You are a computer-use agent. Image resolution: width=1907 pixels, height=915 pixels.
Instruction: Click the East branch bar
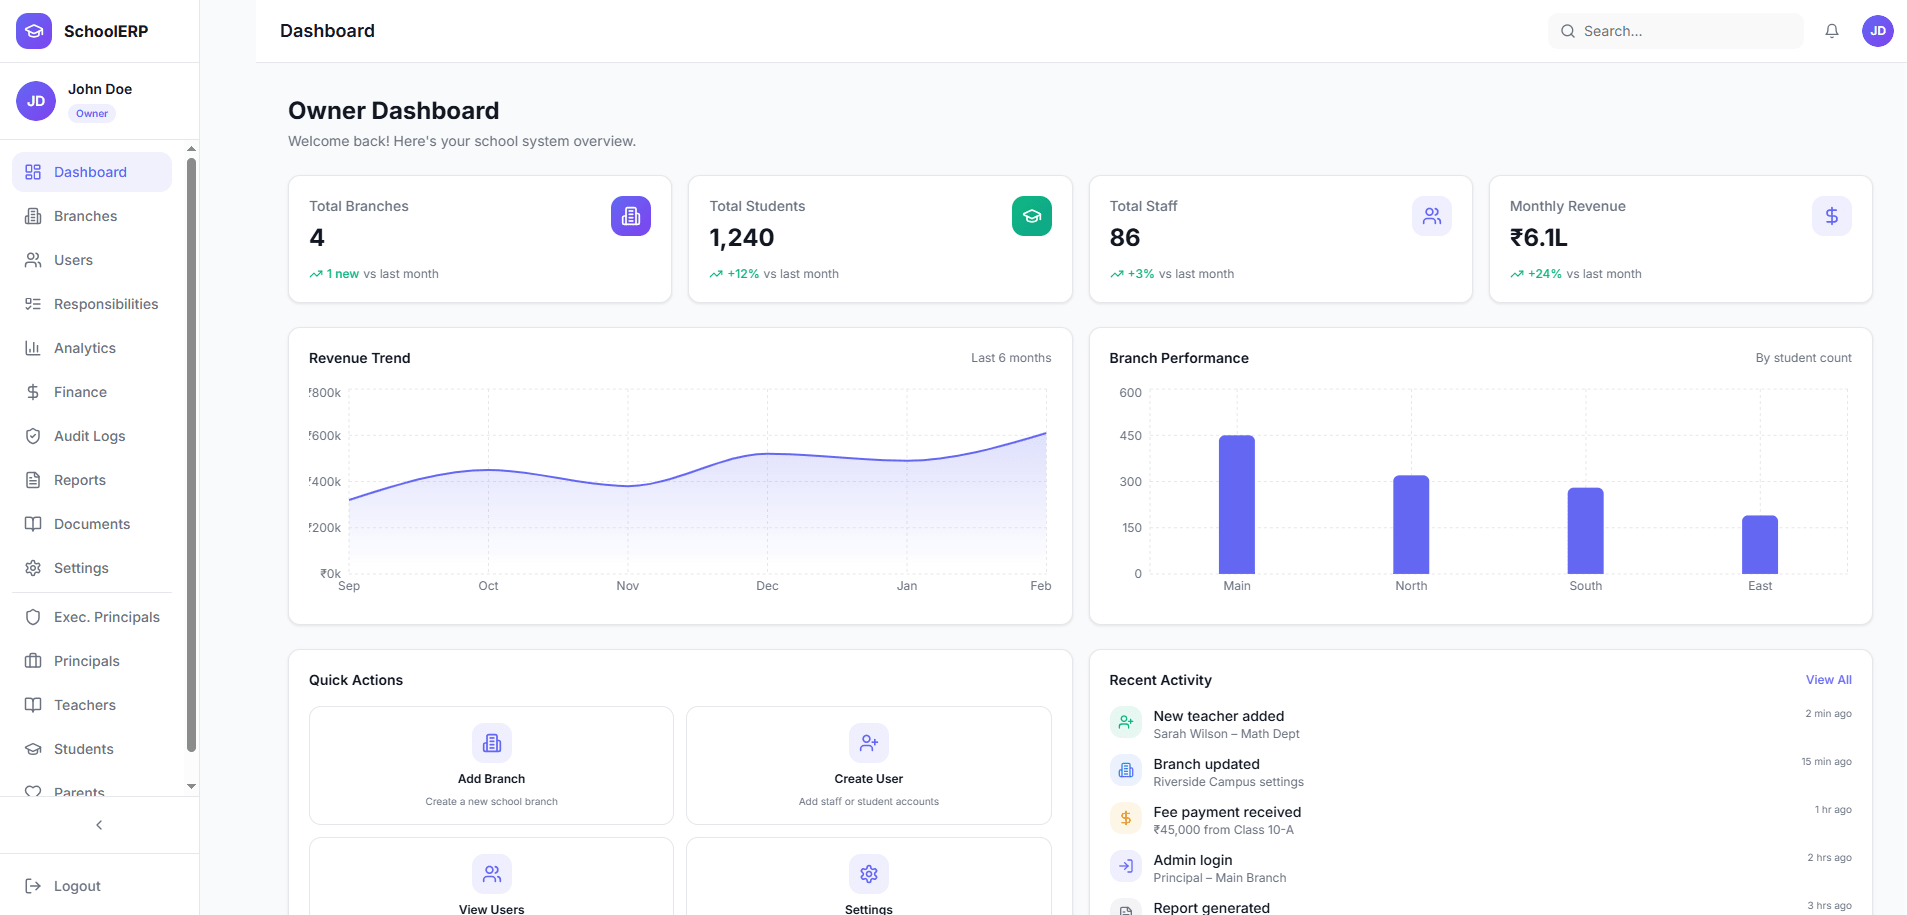point(1760,545)
